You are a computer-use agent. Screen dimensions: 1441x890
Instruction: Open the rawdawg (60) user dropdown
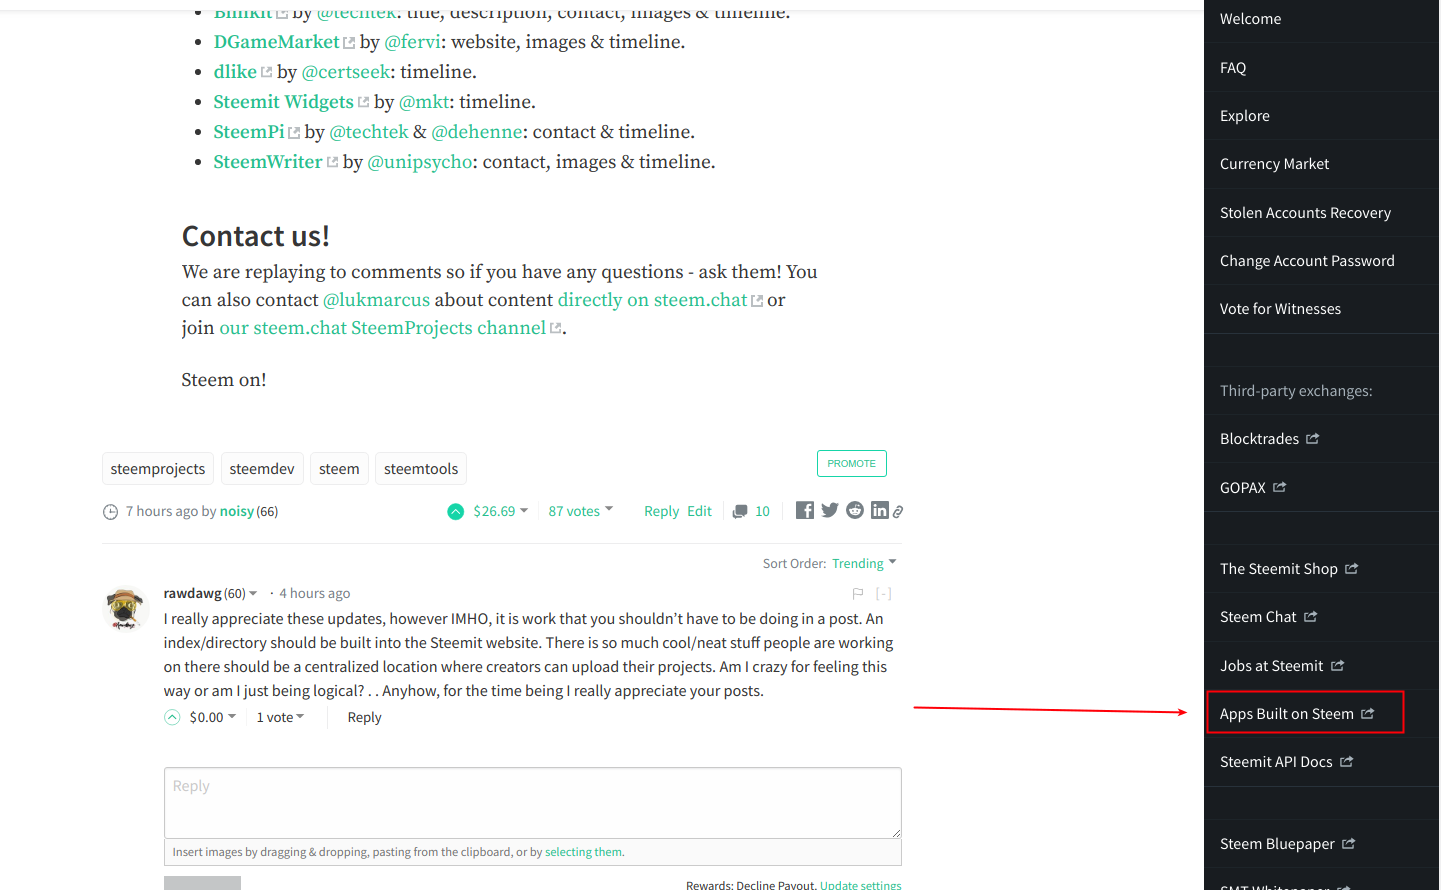(210, 593)
